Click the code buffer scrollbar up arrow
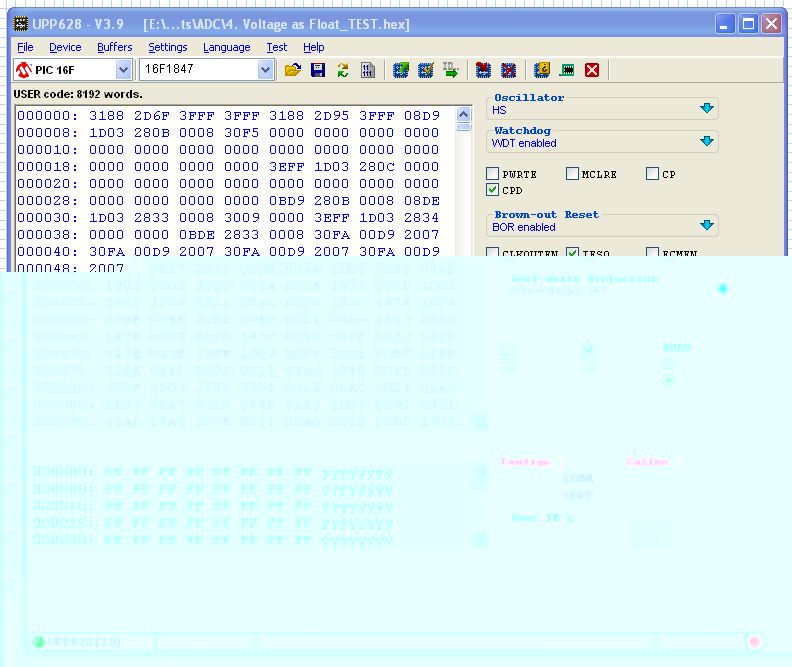This screenshot has width=792, height=667. pos(464,114)
